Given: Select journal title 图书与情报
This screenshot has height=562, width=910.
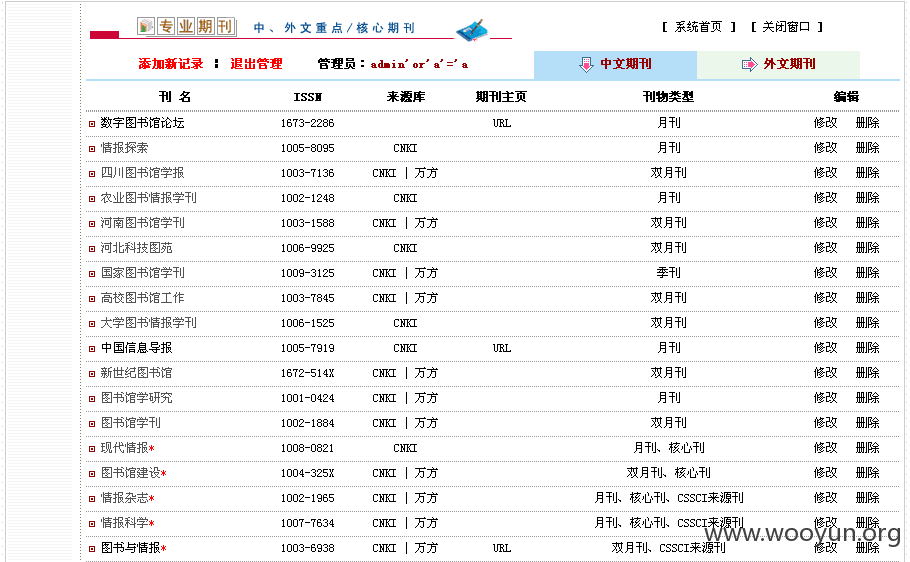Looking at the screenshot, I should 131,547.
